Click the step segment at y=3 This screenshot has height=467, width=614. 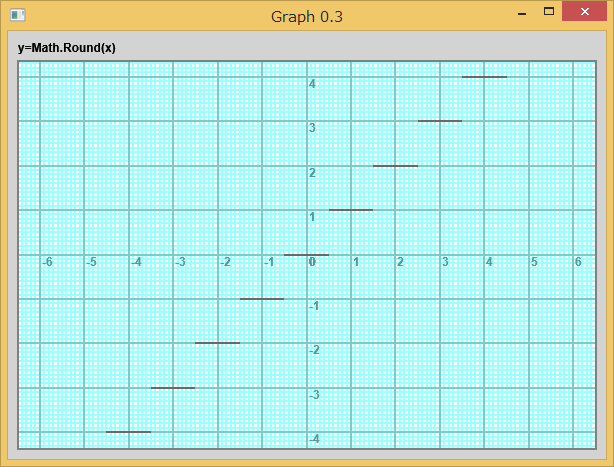tap(440, 121)
